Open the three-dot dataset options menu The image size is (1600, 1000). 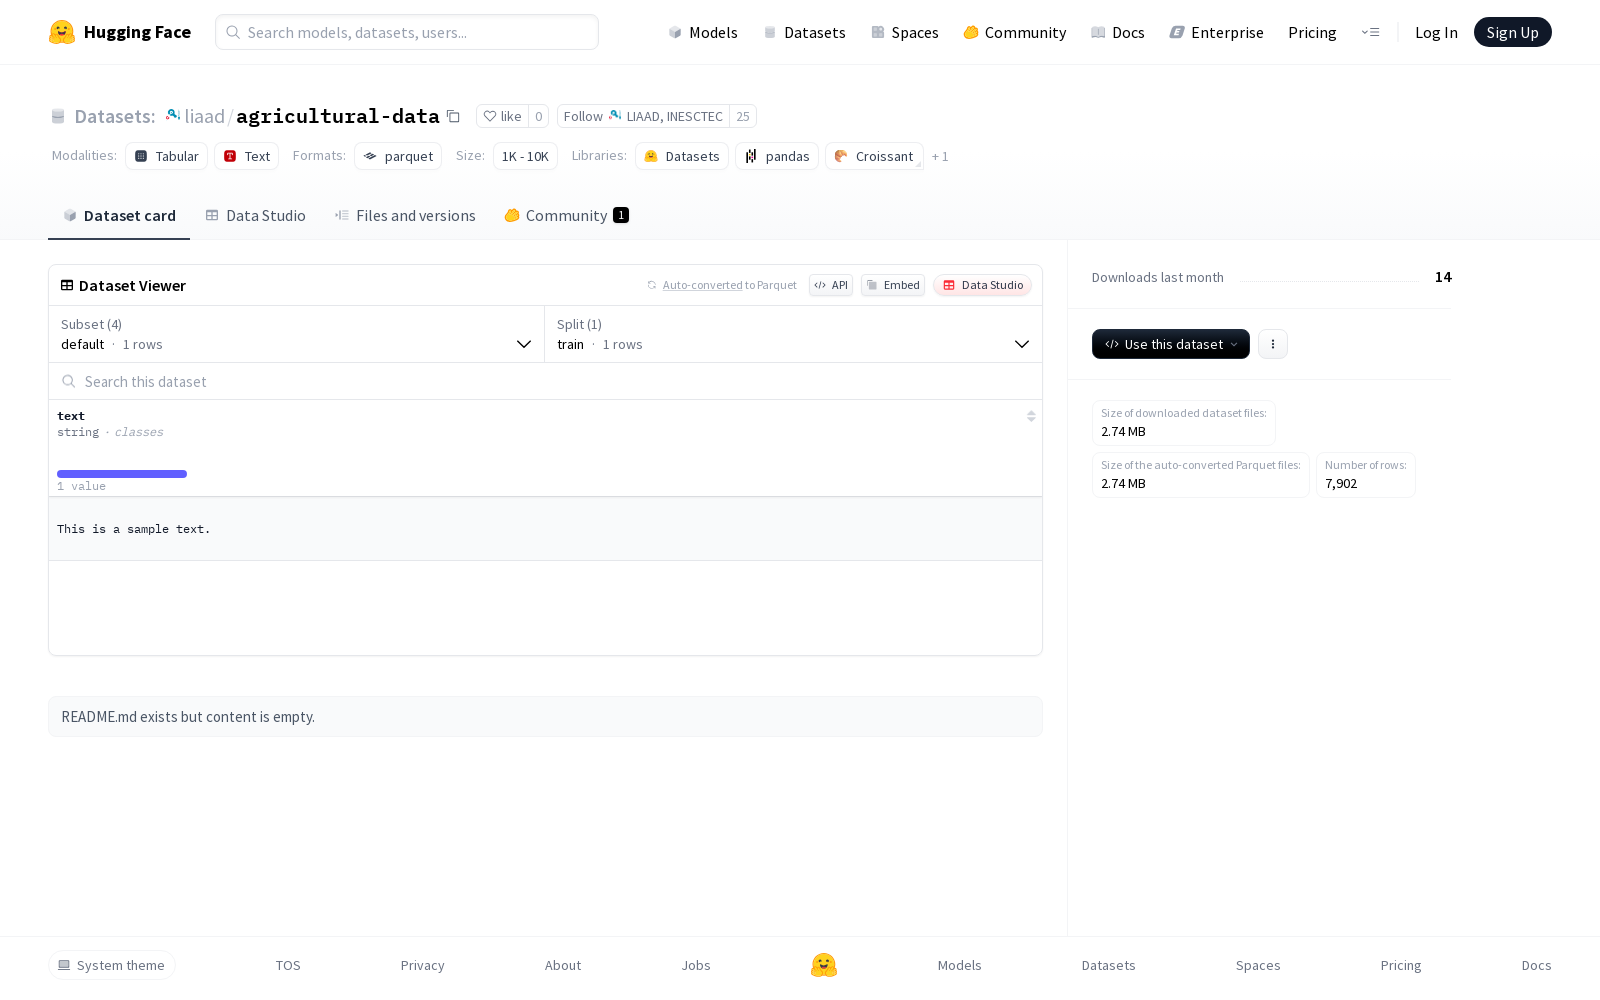[1272, 344]
